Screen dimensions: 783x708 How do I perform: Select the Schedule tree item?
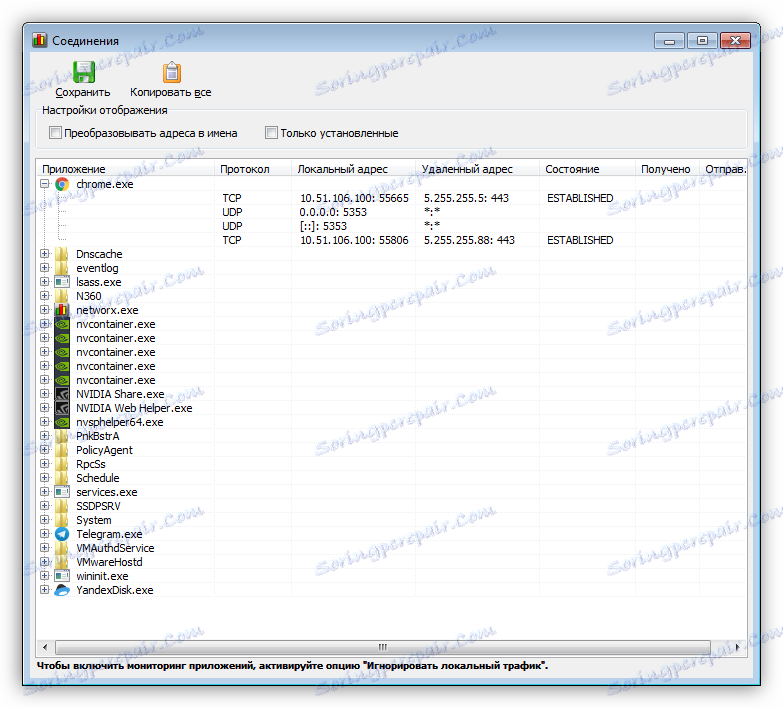(x=97, y=478)
